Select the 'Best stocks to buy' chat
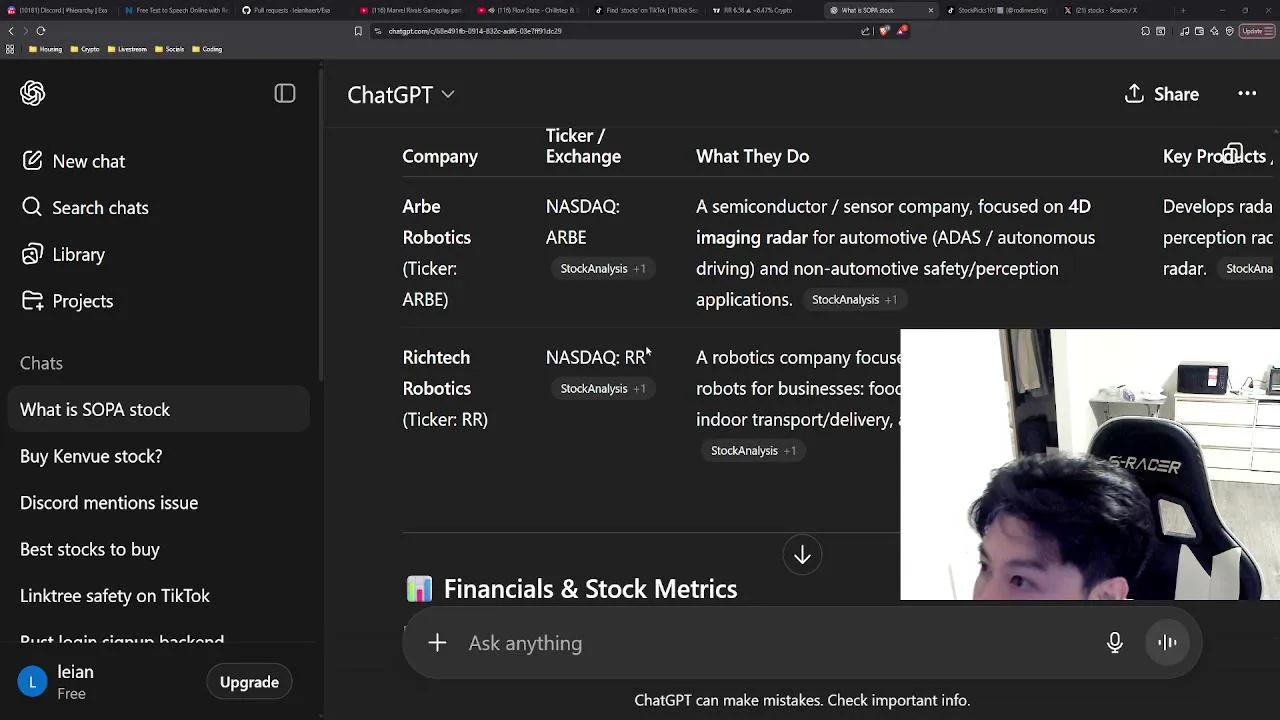This screenshot has width=1280, height=720. pos(90,549)
